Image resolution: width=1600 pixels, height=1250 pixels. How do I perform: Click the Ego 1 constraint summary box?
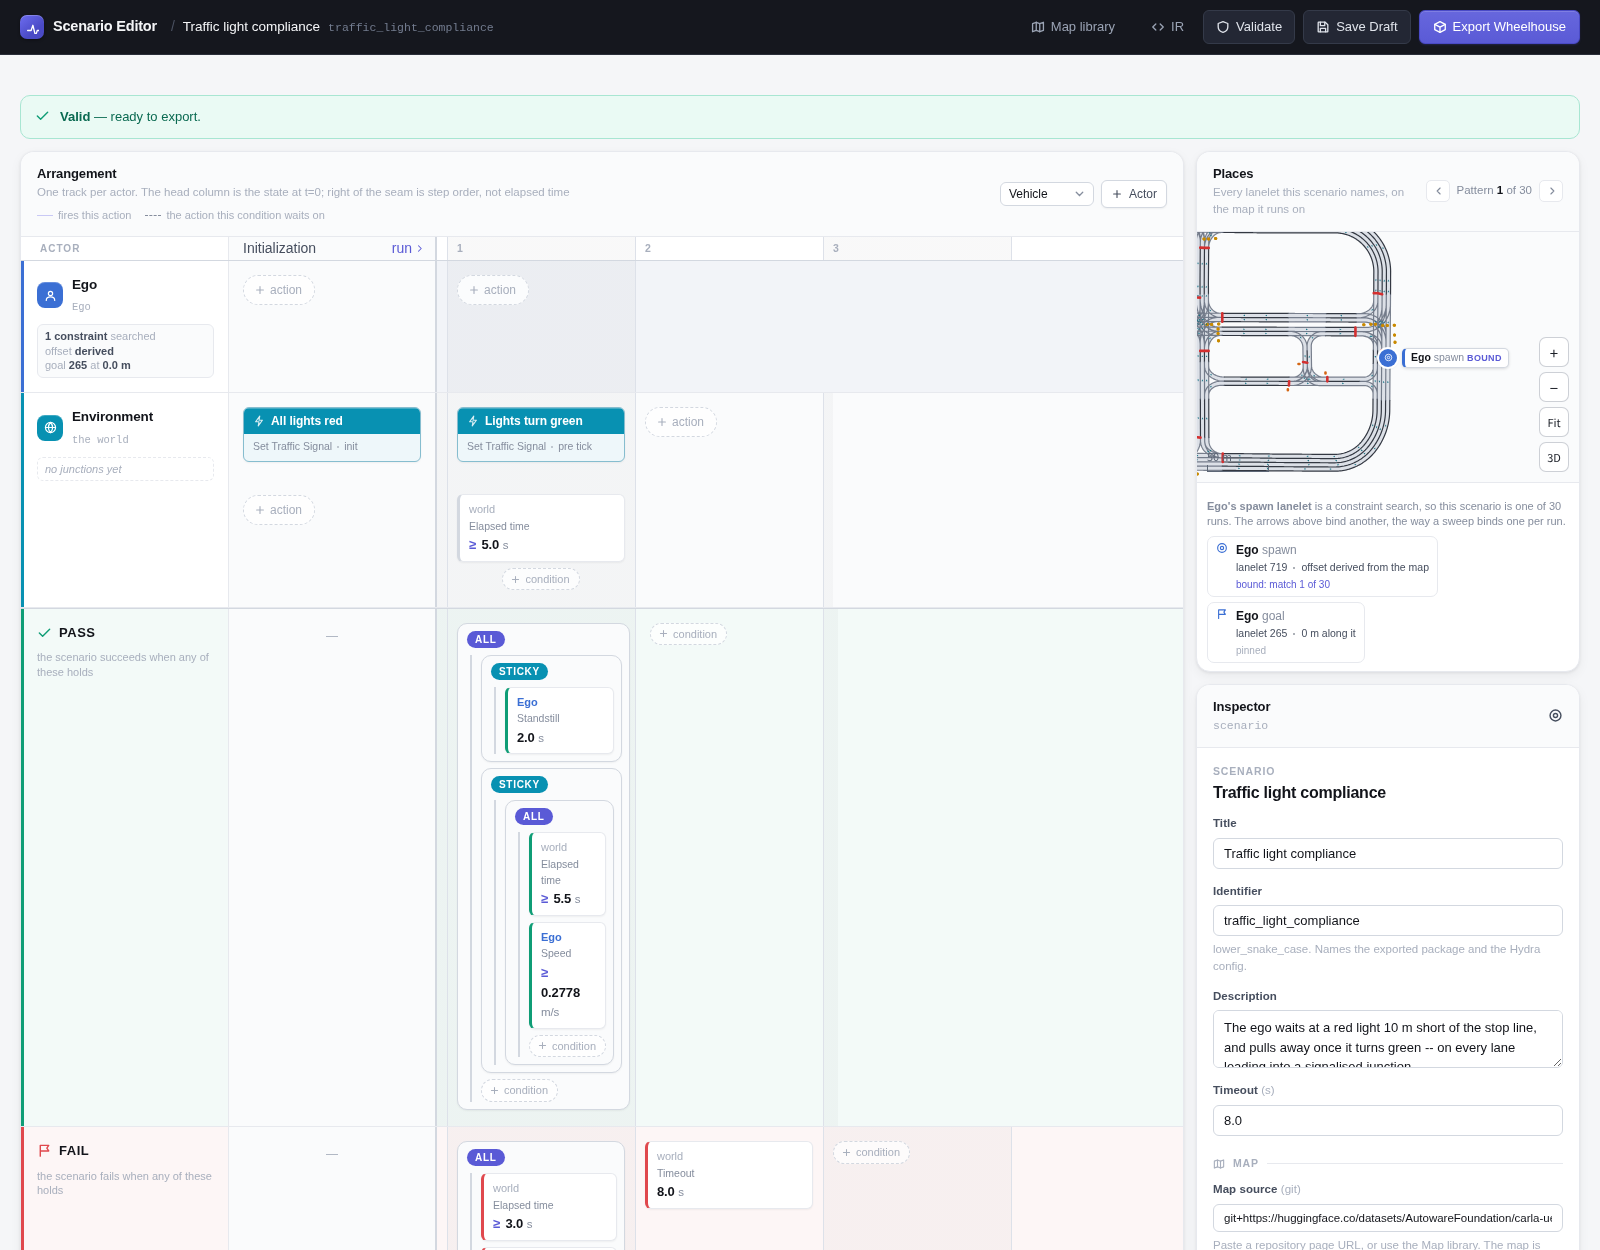point(125,351)
